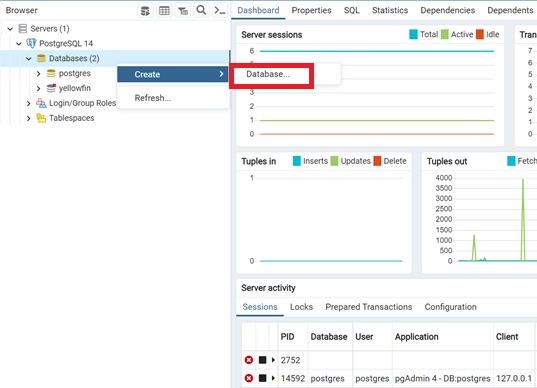Switch to the Properties tab
Screen dimensions: 537x388
pos(311,10)
